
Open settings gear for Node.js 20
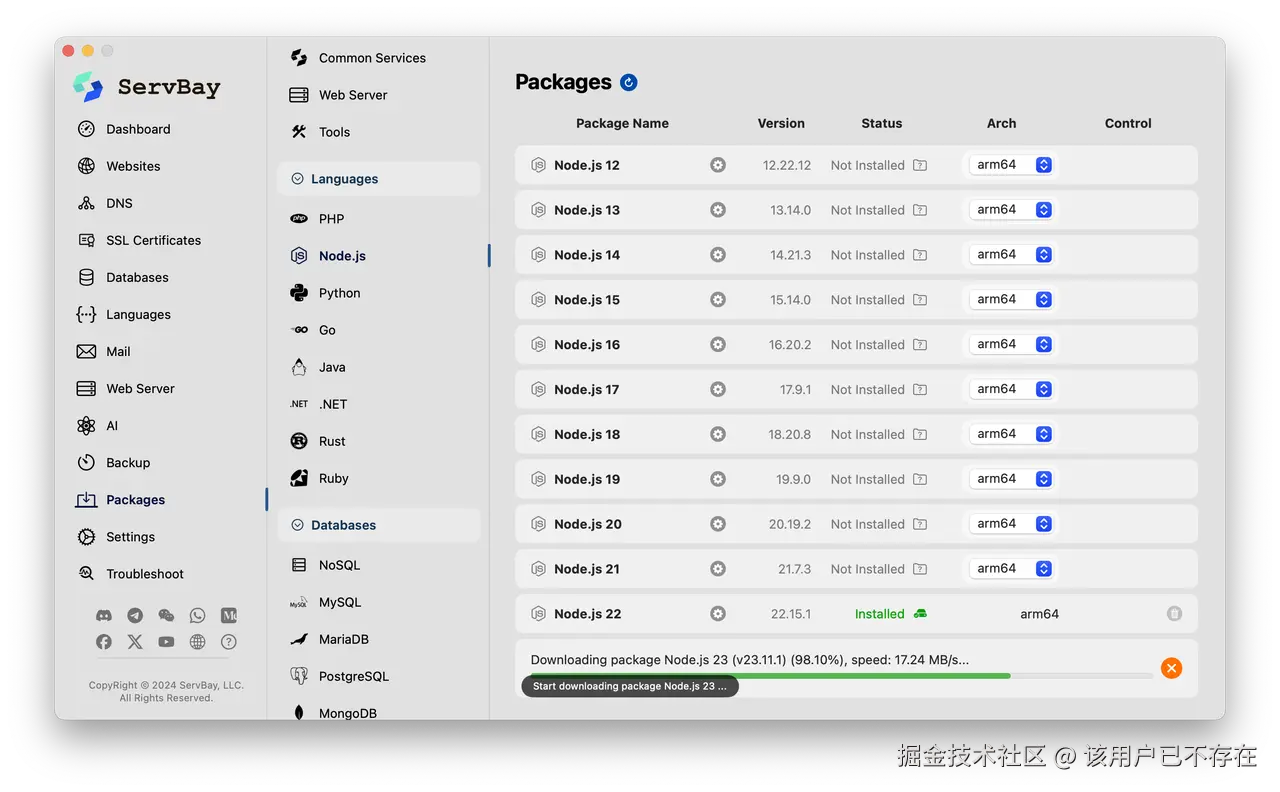coord(718,524)
